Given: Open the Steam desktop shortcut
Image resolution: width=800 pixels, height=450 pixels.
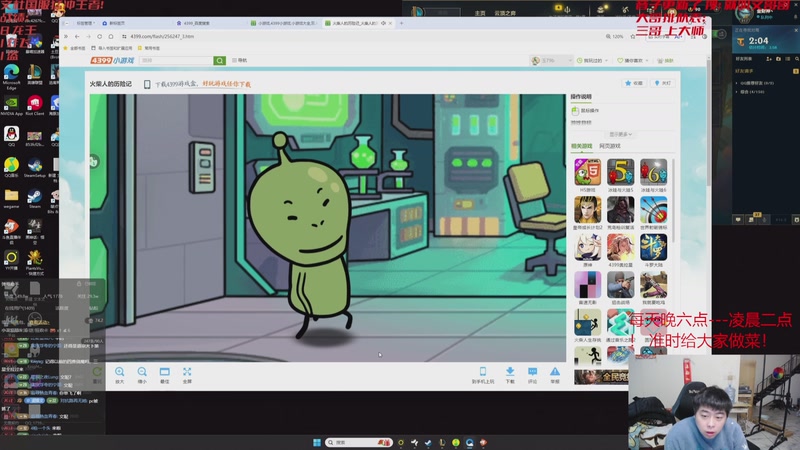Looking at the screenshot, I should 35,198.
